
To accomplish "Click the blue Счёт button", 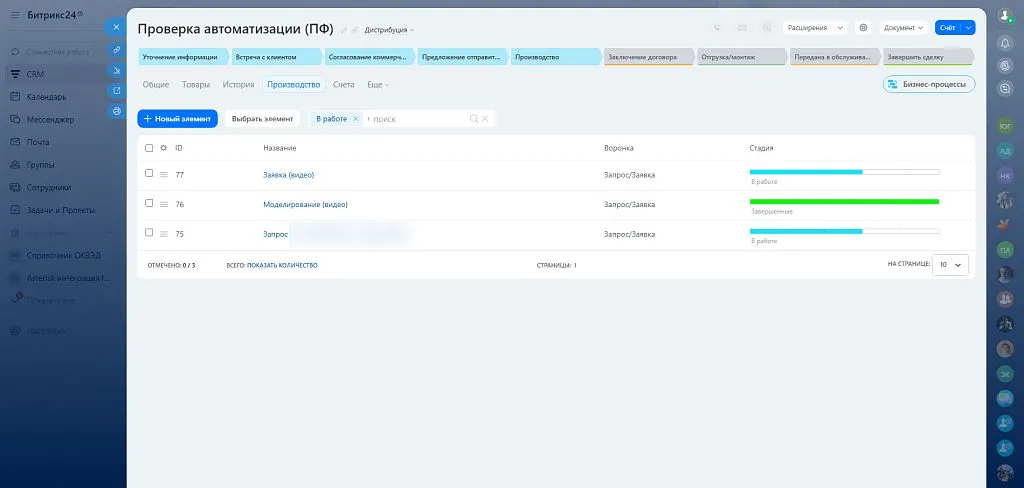I will (948, 27).
